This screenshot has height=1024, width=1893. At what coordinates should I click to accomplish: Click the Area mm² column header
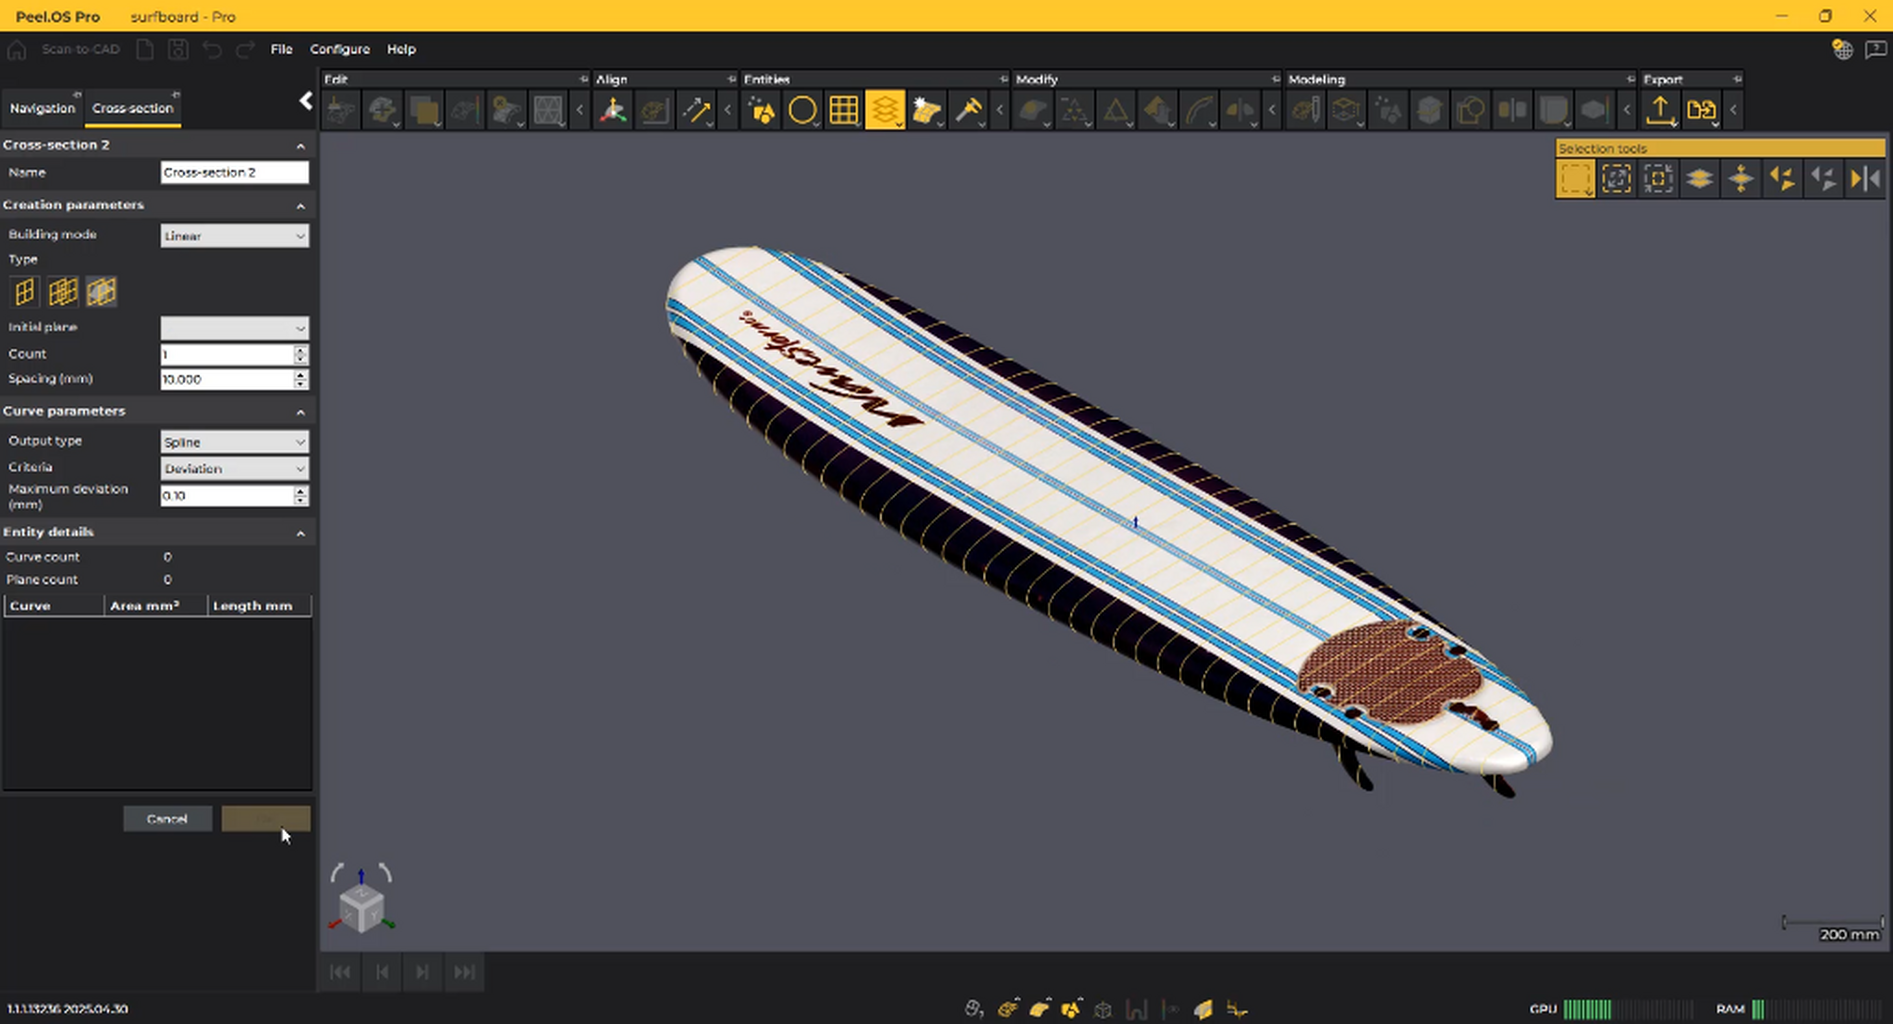click(156, 606)
